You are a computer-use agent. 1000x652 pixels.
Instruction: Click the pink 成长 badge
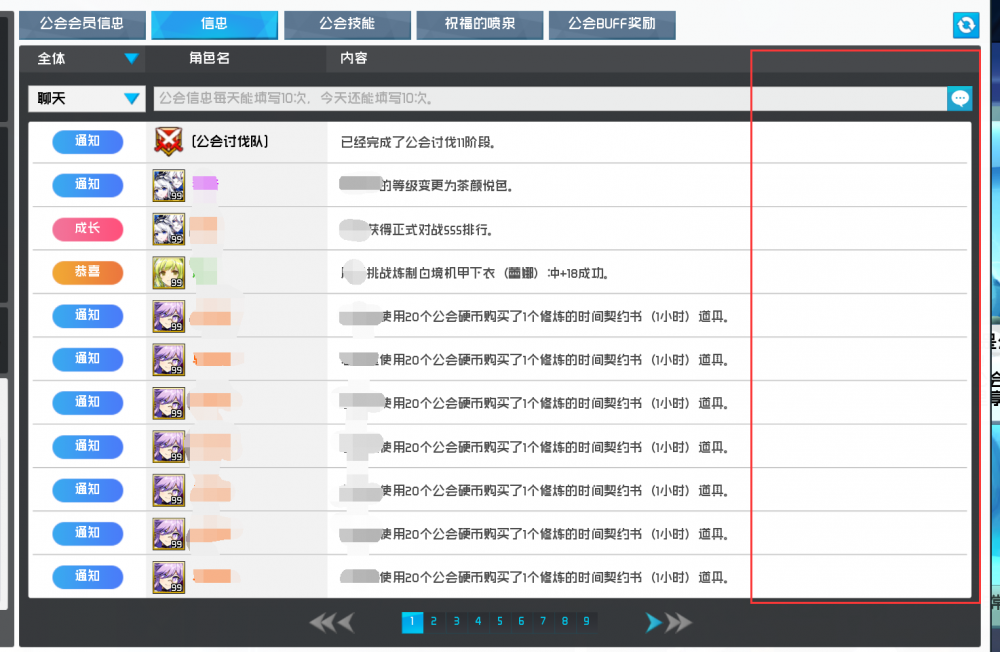87,228
